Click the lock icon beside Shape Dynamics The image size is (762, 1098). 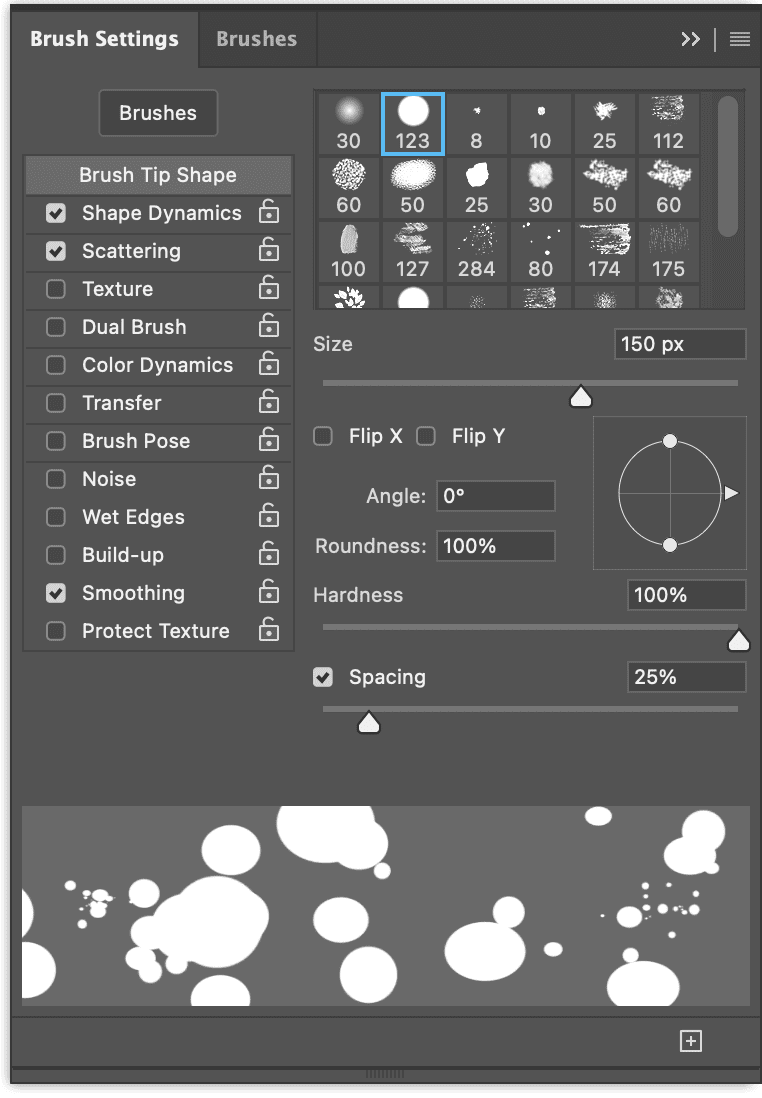pyautogui.click(x=268, y=212)
